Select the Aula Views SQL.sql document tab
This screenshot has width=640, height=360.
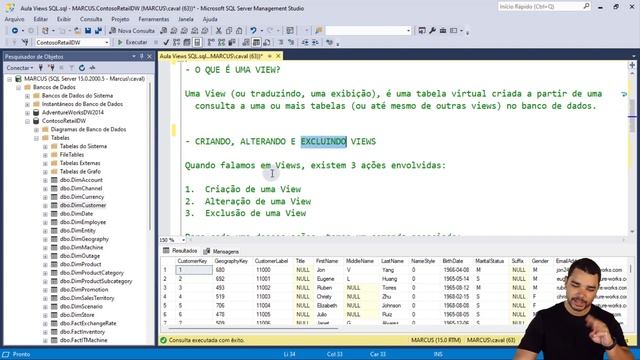(211, 56)
